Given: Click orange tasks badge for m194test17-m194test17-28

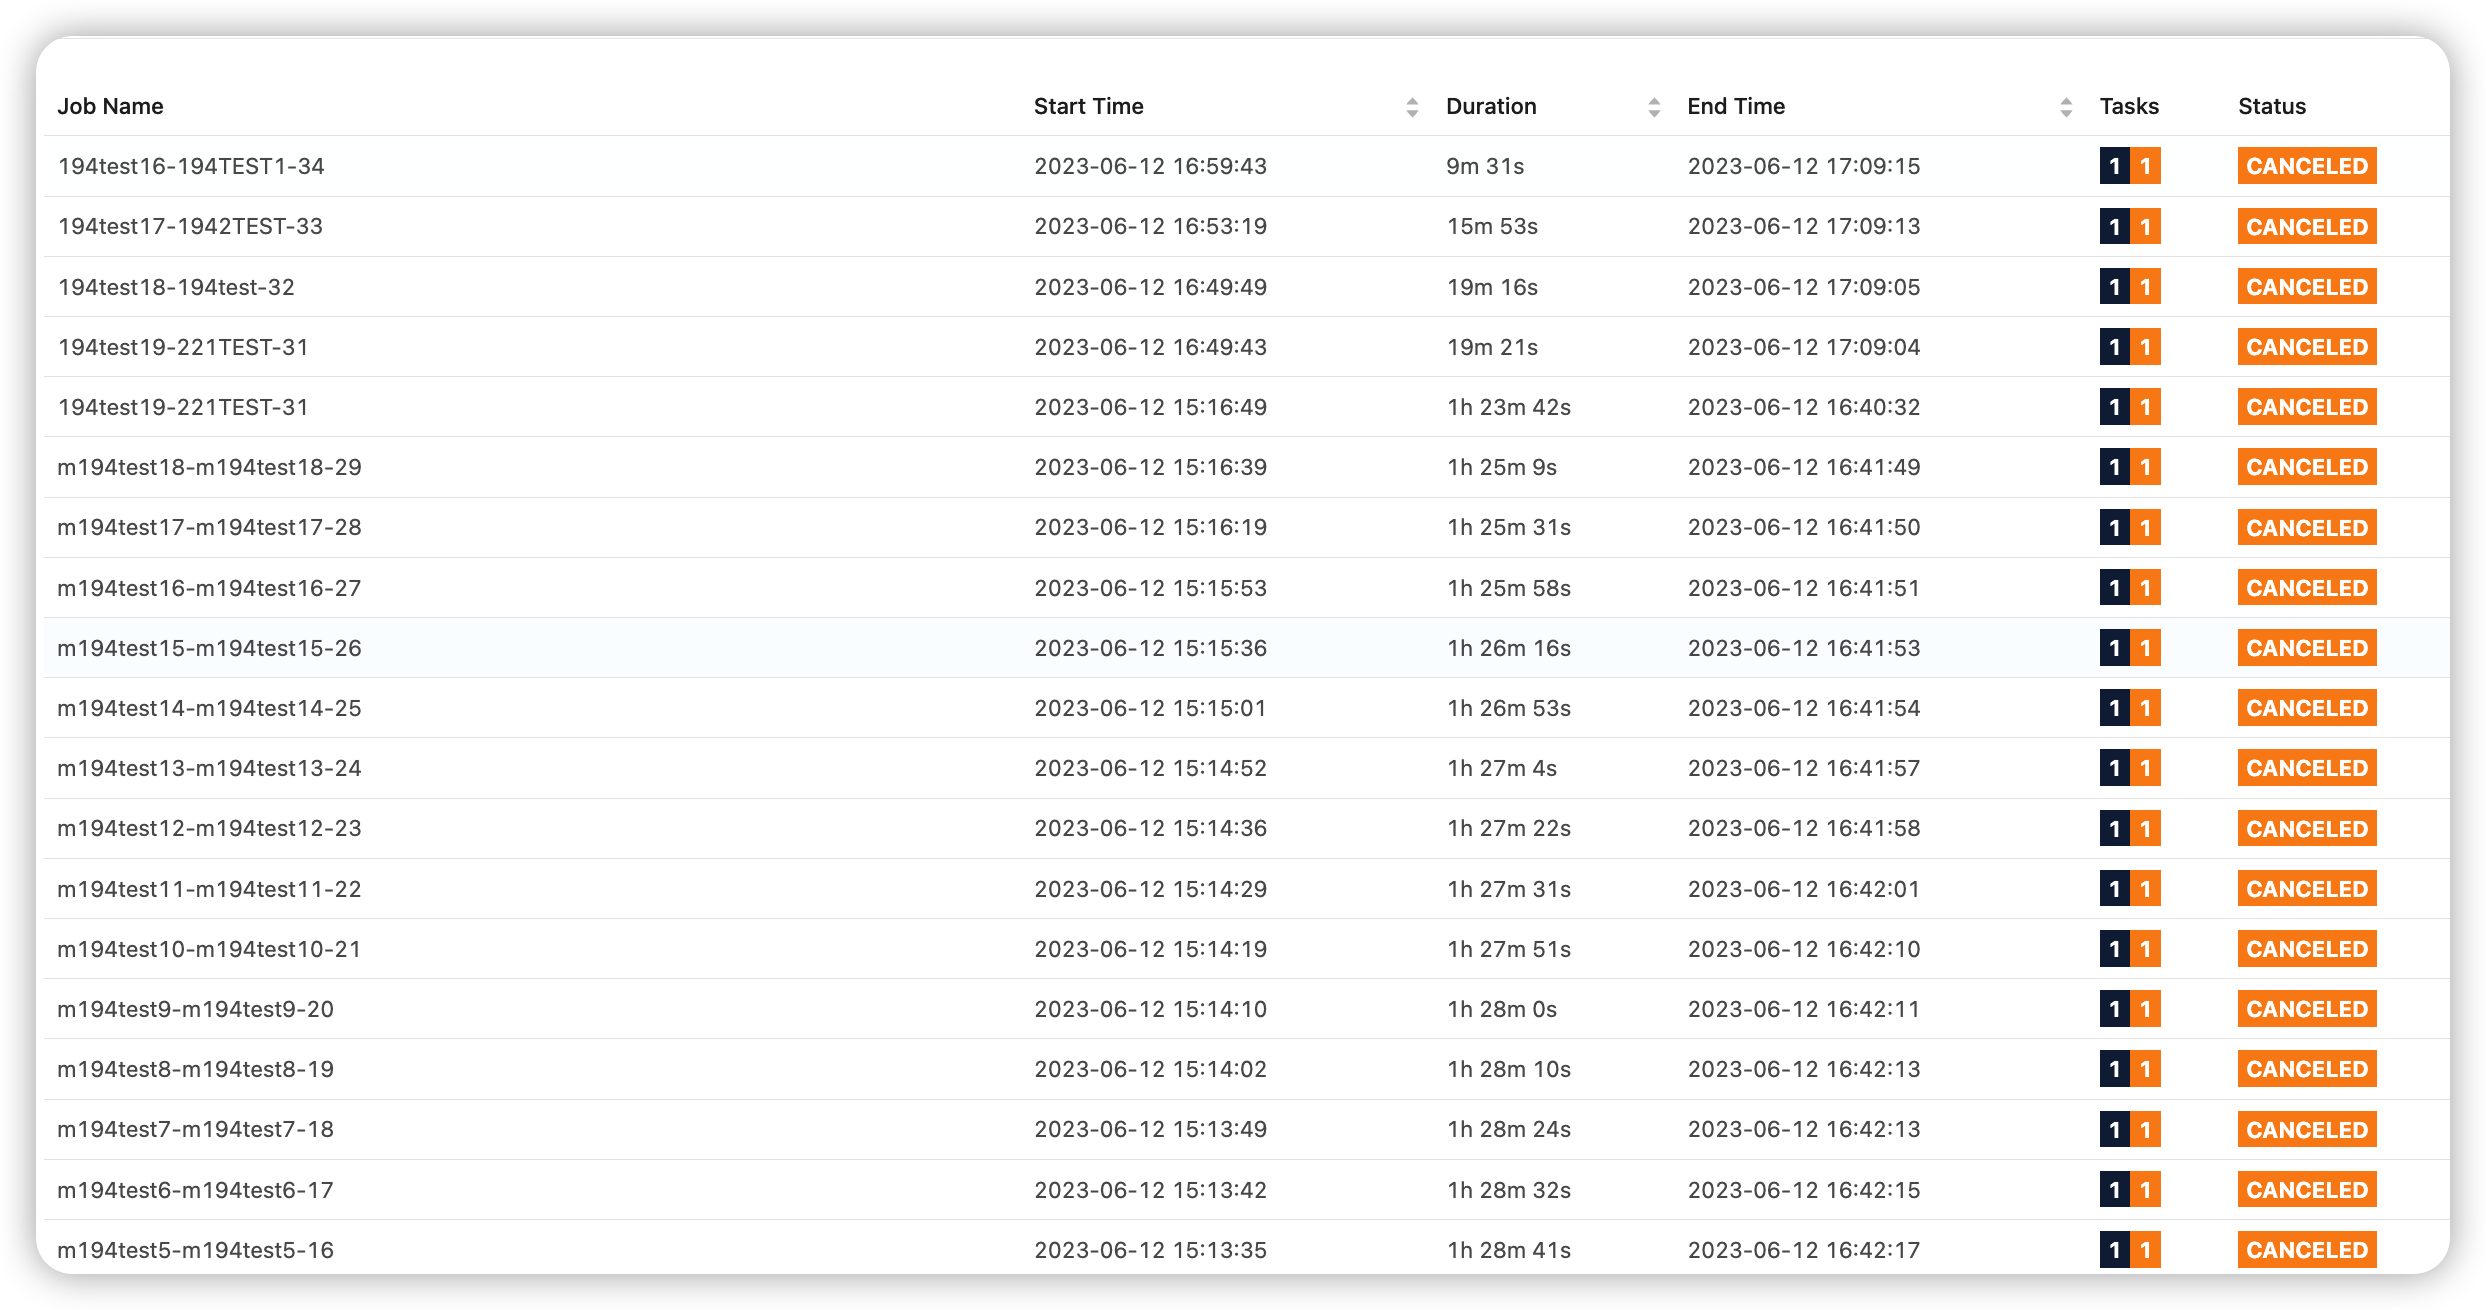Looking at the screenshot, I should pos(2146,527).
